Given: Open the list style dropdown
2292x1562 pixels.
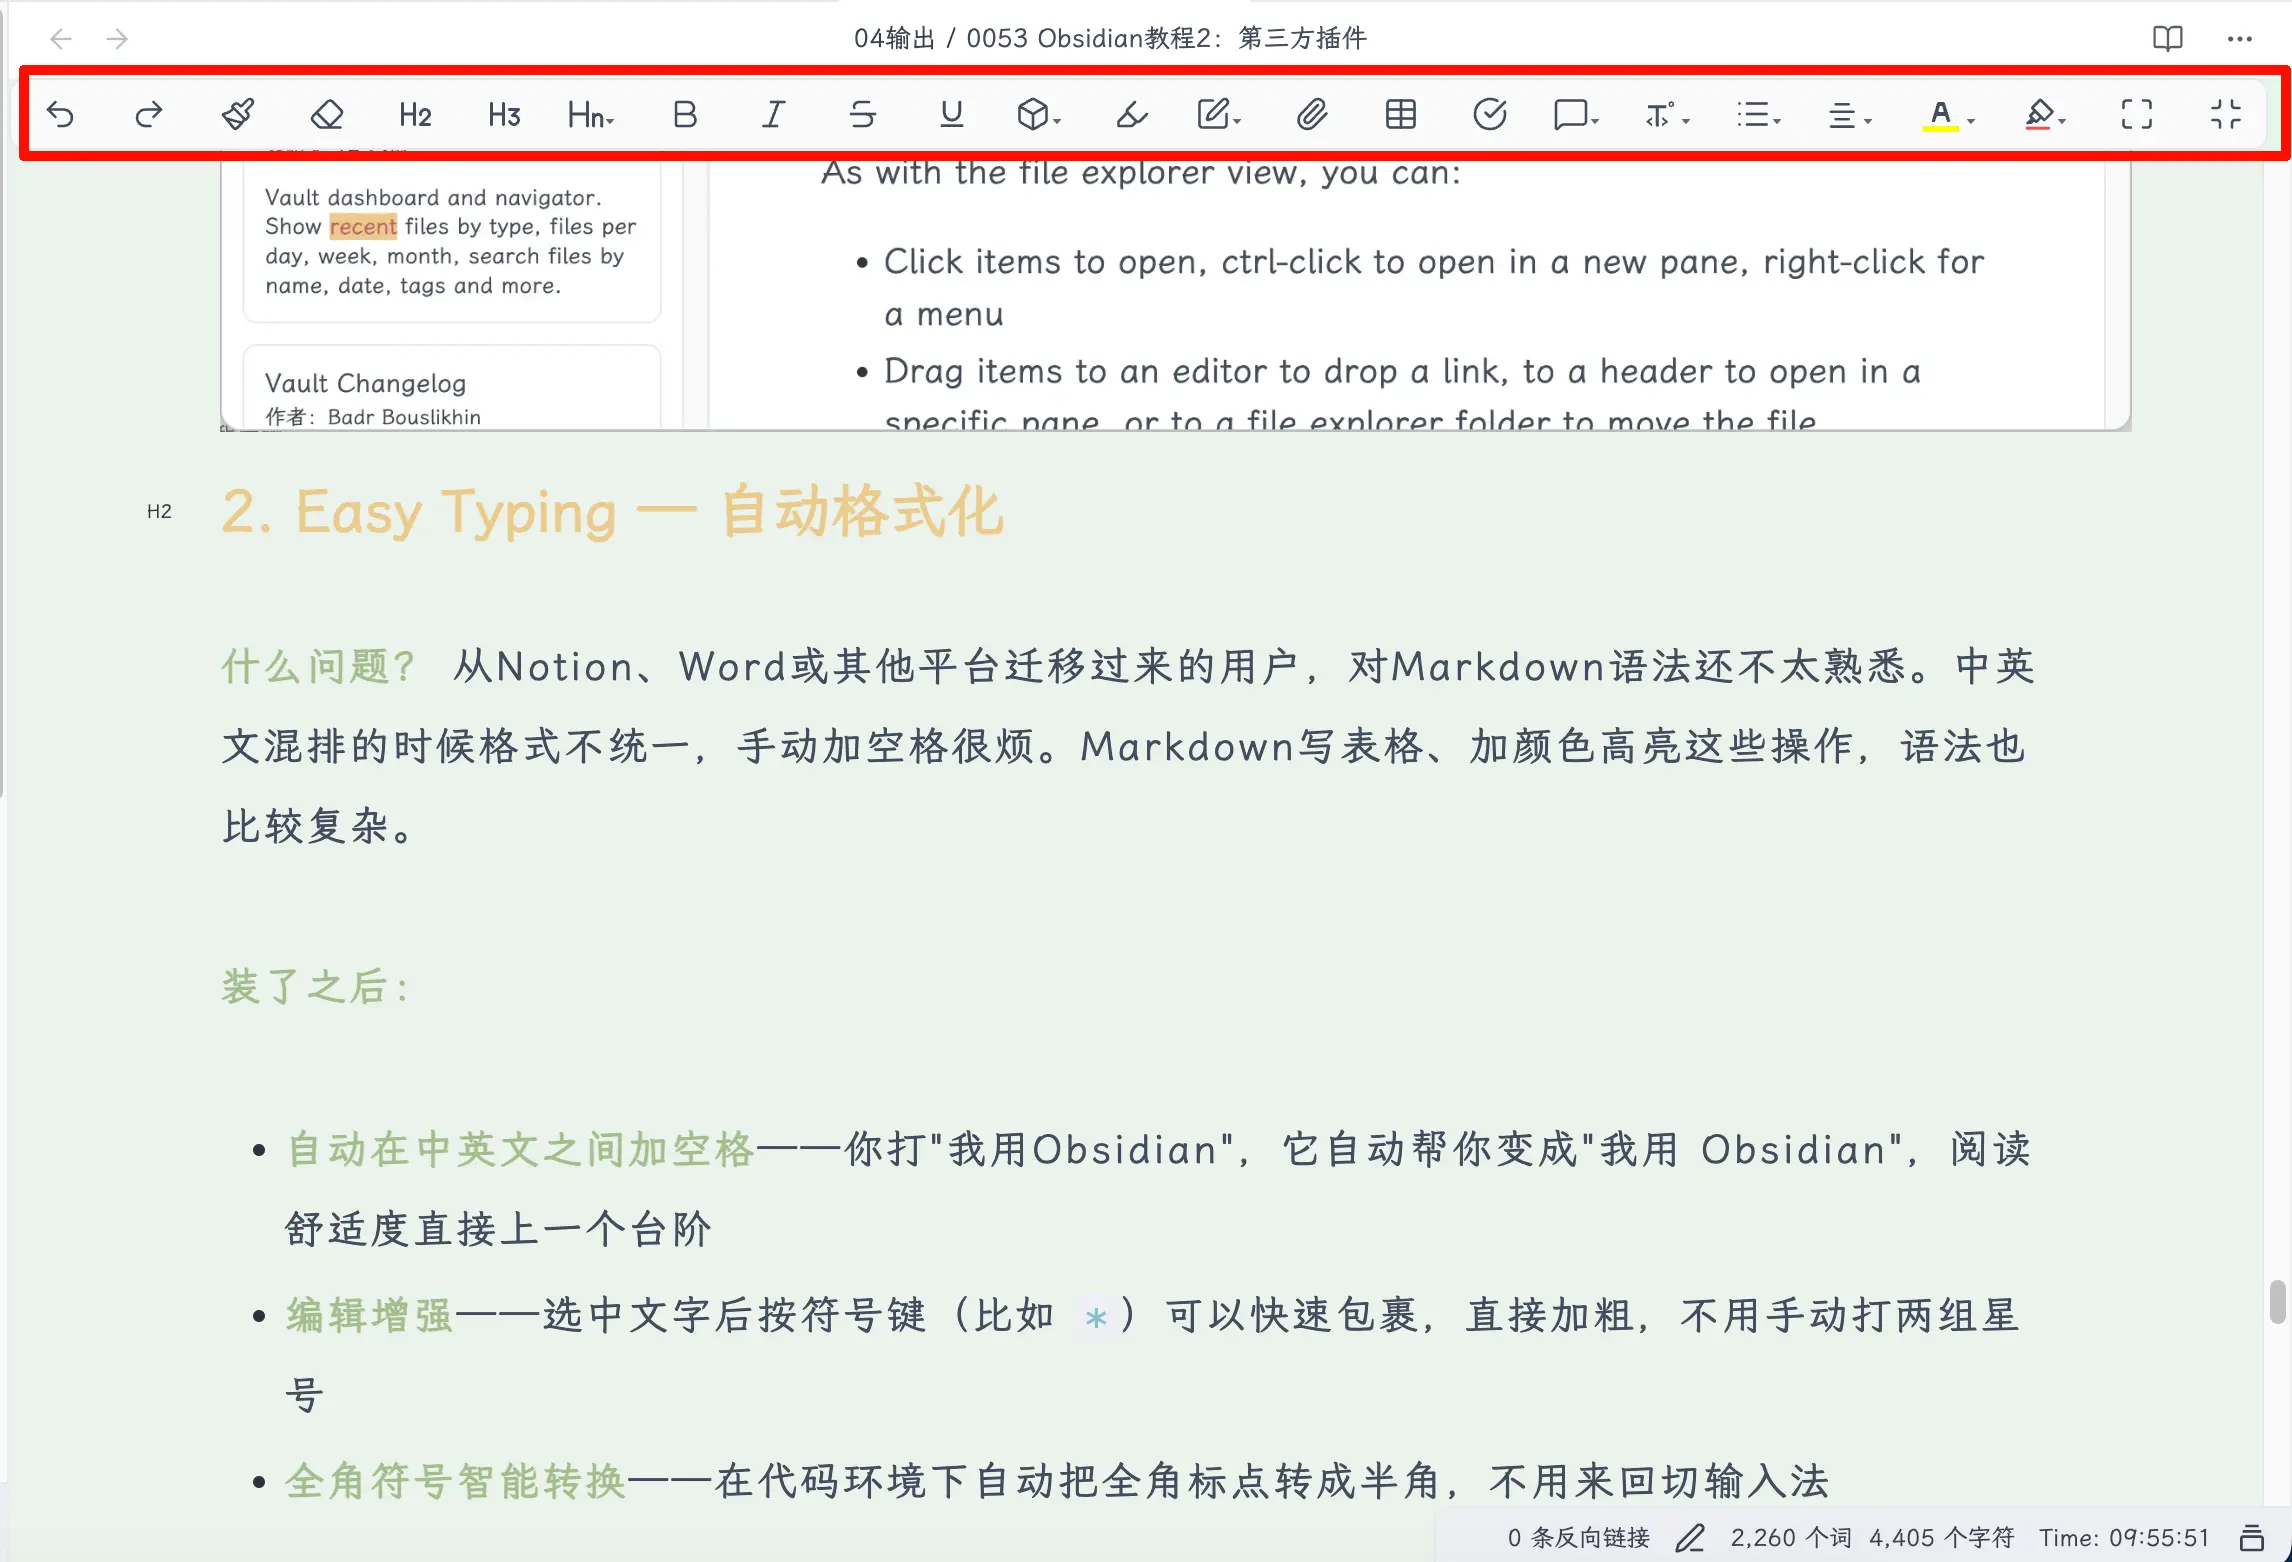Looking at the screenshot, I should (x=1758, y=115).
